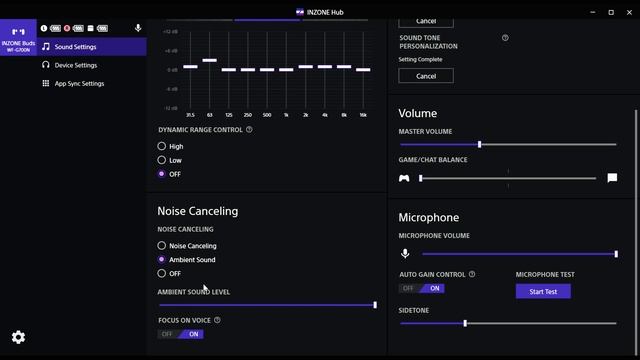640x360 pixels.
Task: Click the grid App Sync Settings icon
Action: click(46, 83)
